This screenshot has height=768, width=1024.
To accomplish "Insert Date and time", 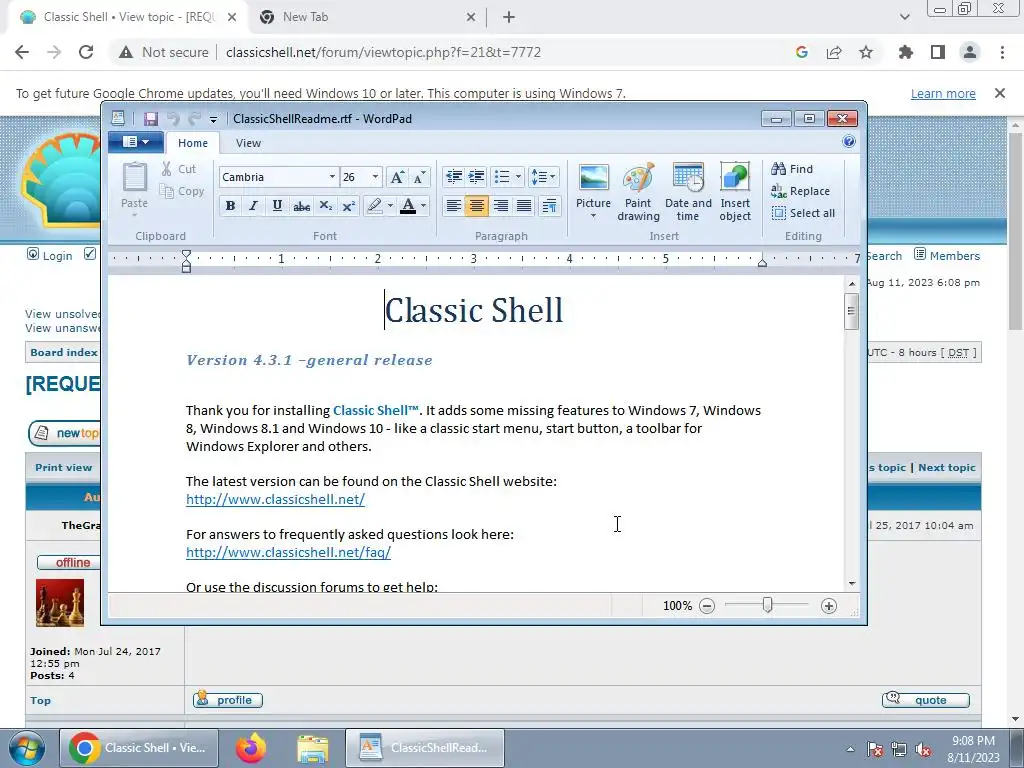I will click(x=688, y=192).
